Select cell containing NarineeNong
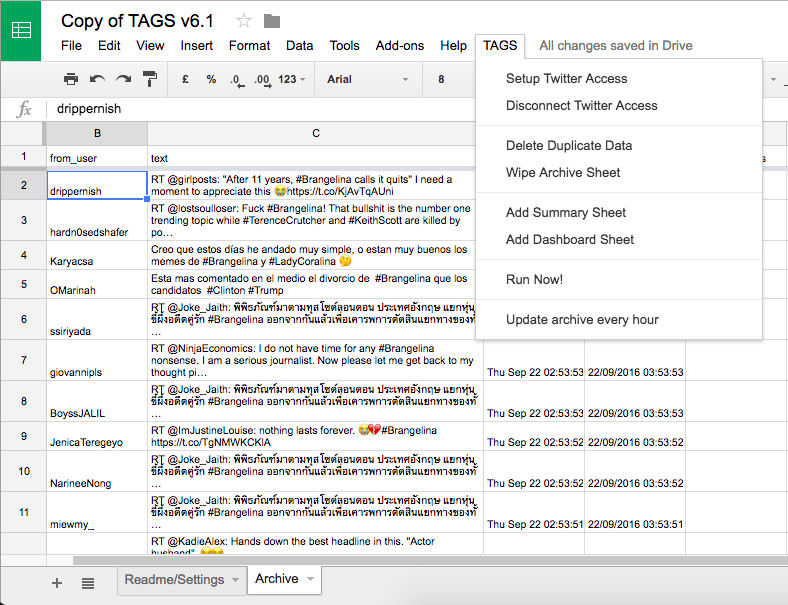788x605 pixels. tap(97, 471)
